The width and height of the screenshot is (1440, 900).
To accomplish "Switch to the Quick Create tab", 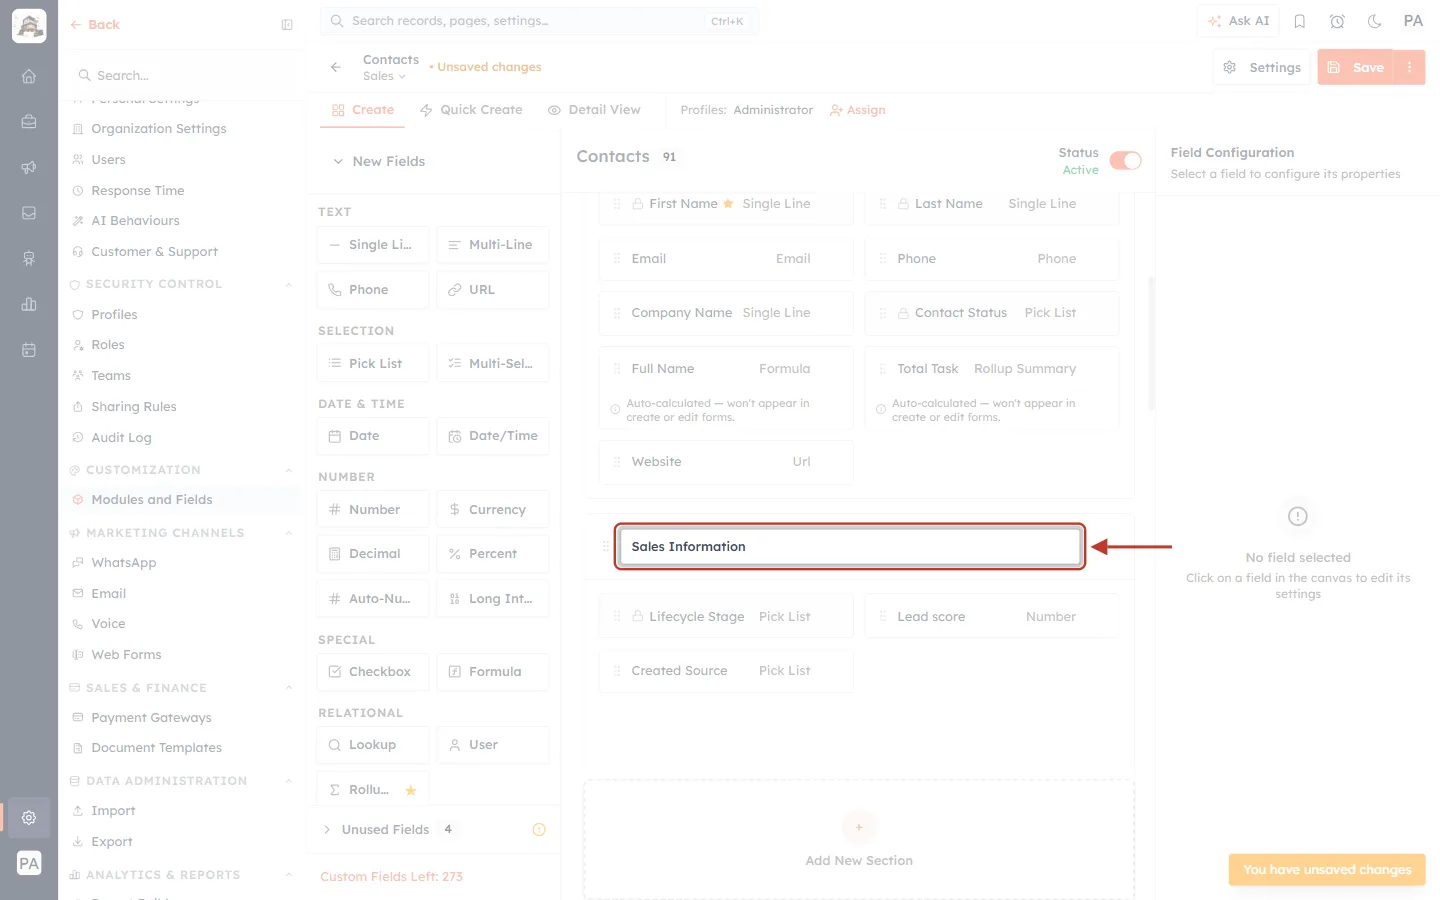I will [x=471, y=110].
